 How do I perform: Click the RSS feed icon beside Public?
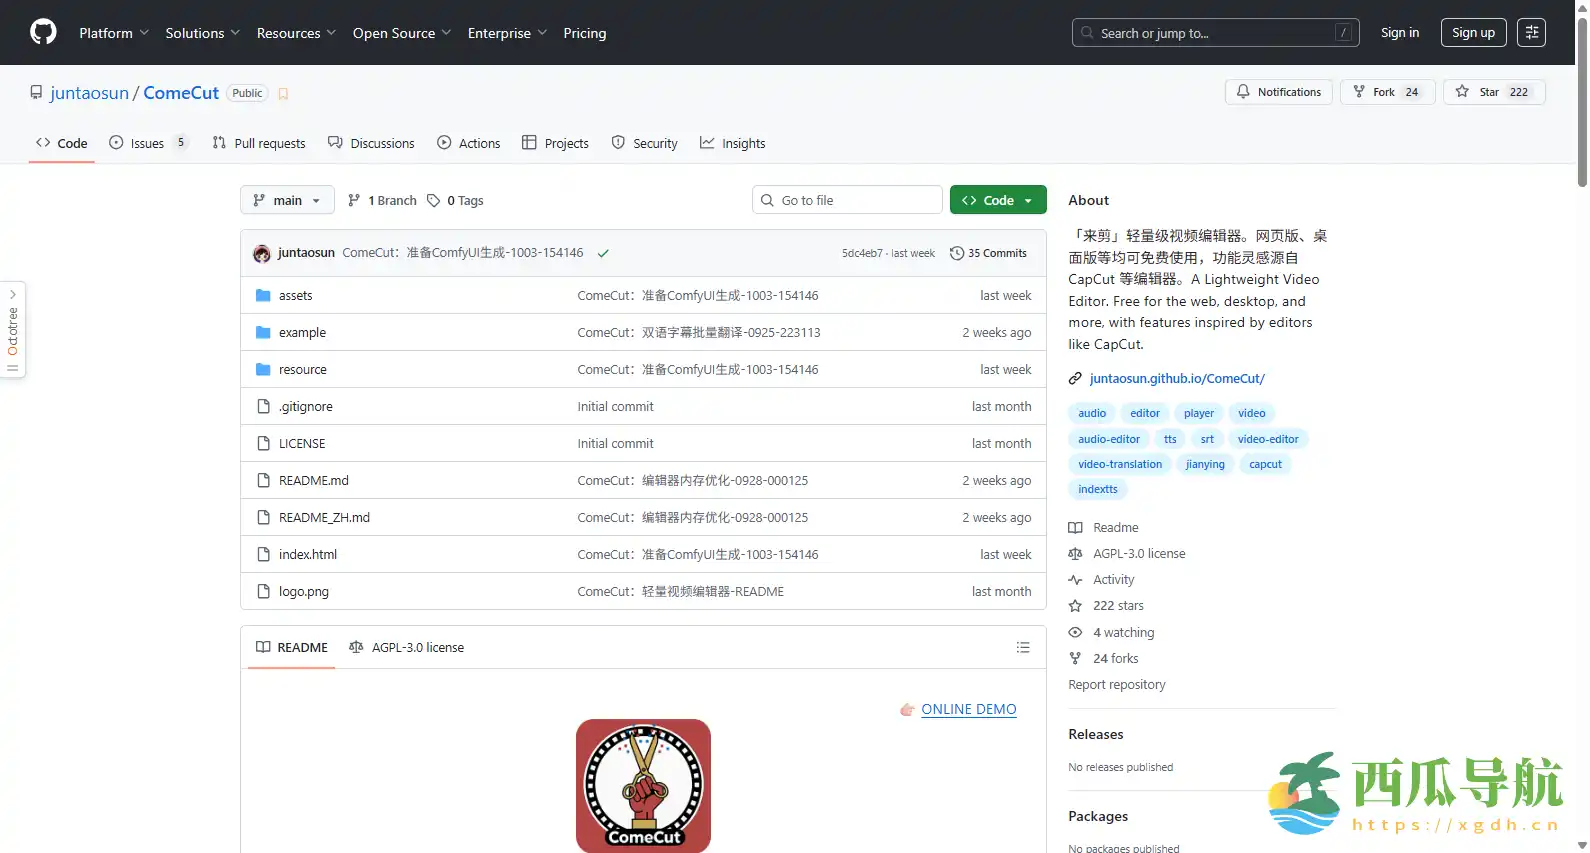click(283, 94)
